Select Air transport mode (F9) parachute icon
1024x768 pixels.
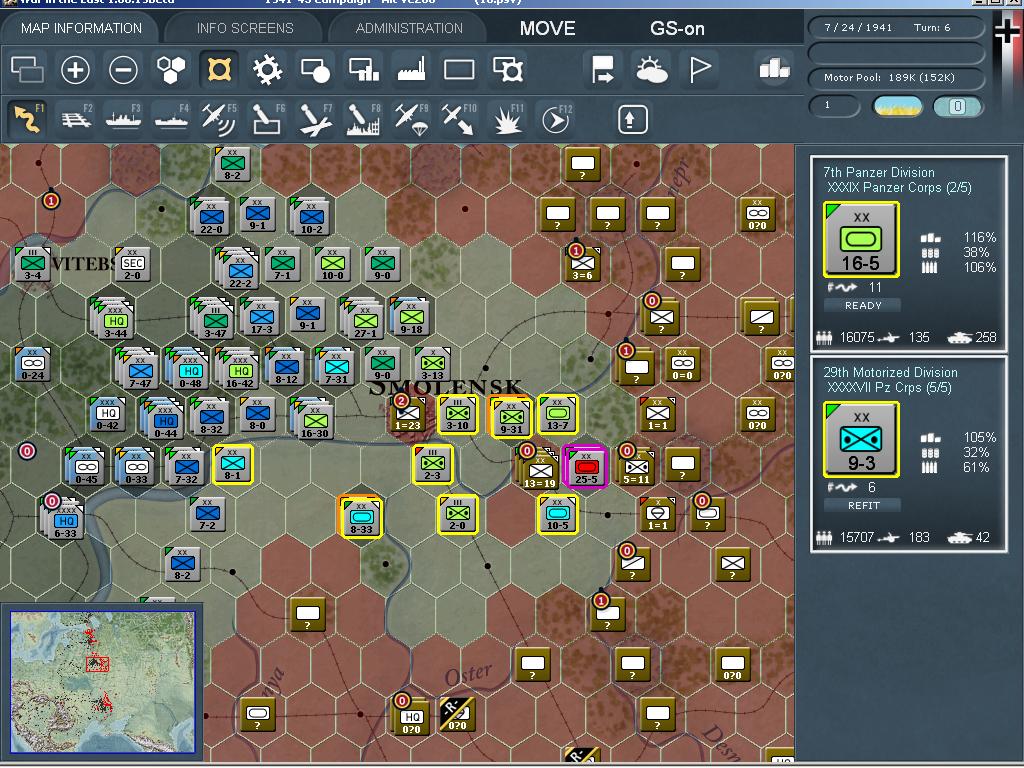[411, 119]
